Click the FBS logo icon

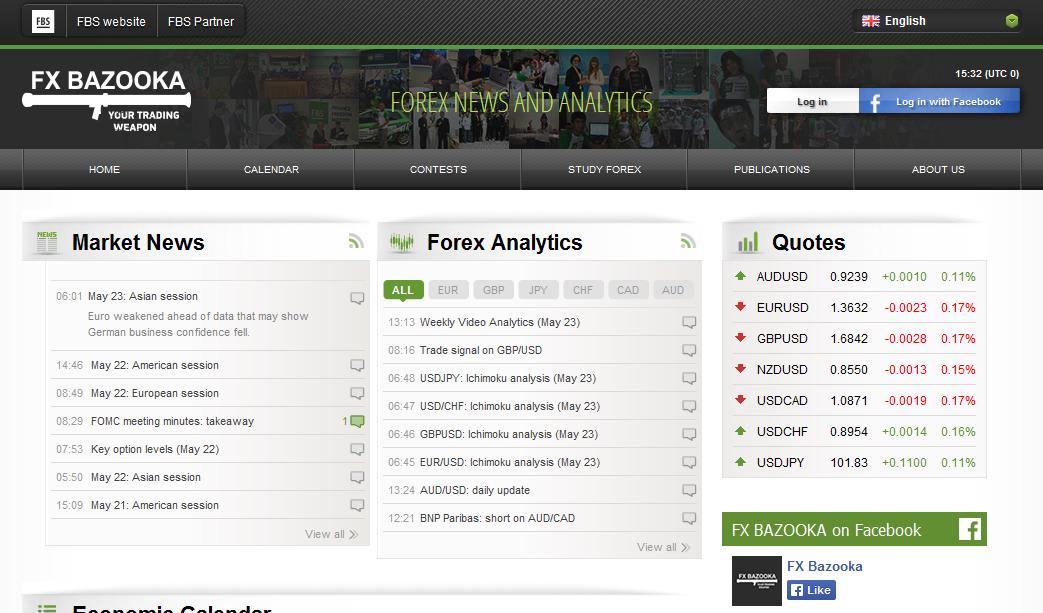(x=43, y=21)
